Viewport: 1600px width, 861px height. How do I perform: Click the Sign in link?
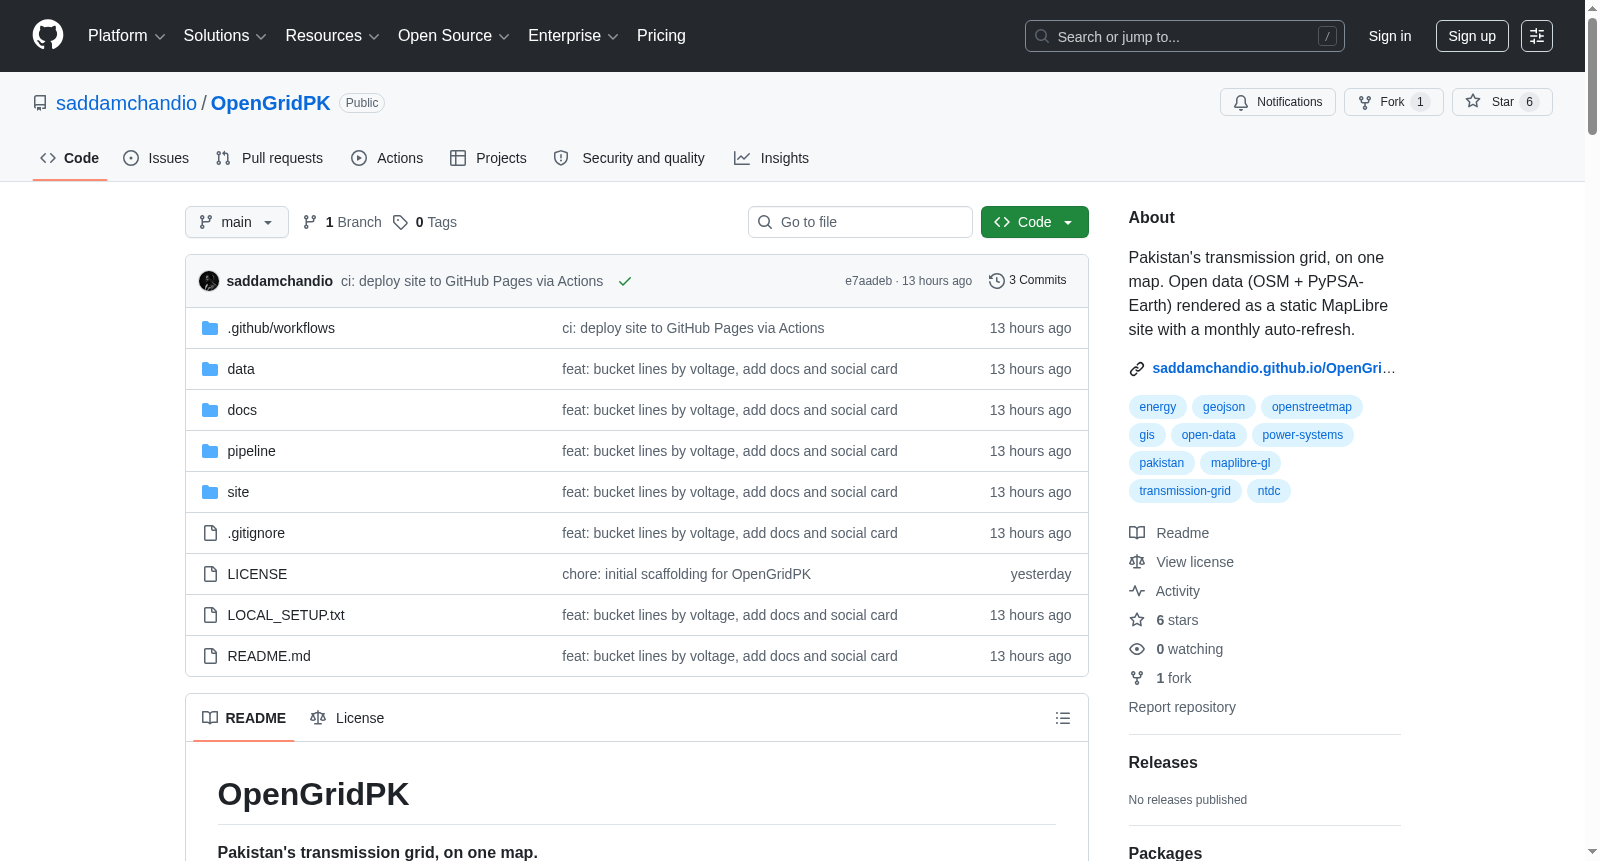click(1390, 36)
